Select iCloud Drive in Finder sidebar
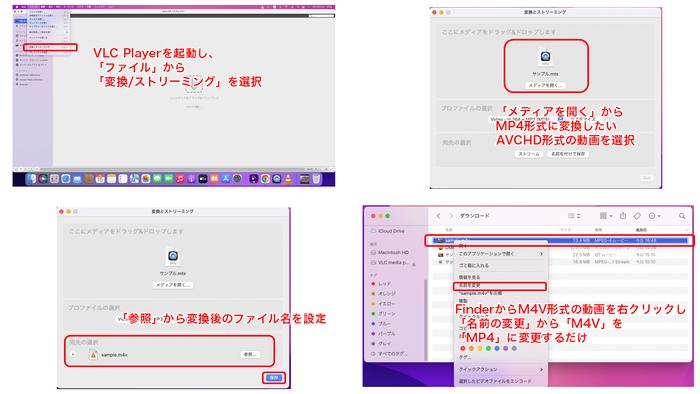Screen dimensions: 700x394 [x=388, y=231]
